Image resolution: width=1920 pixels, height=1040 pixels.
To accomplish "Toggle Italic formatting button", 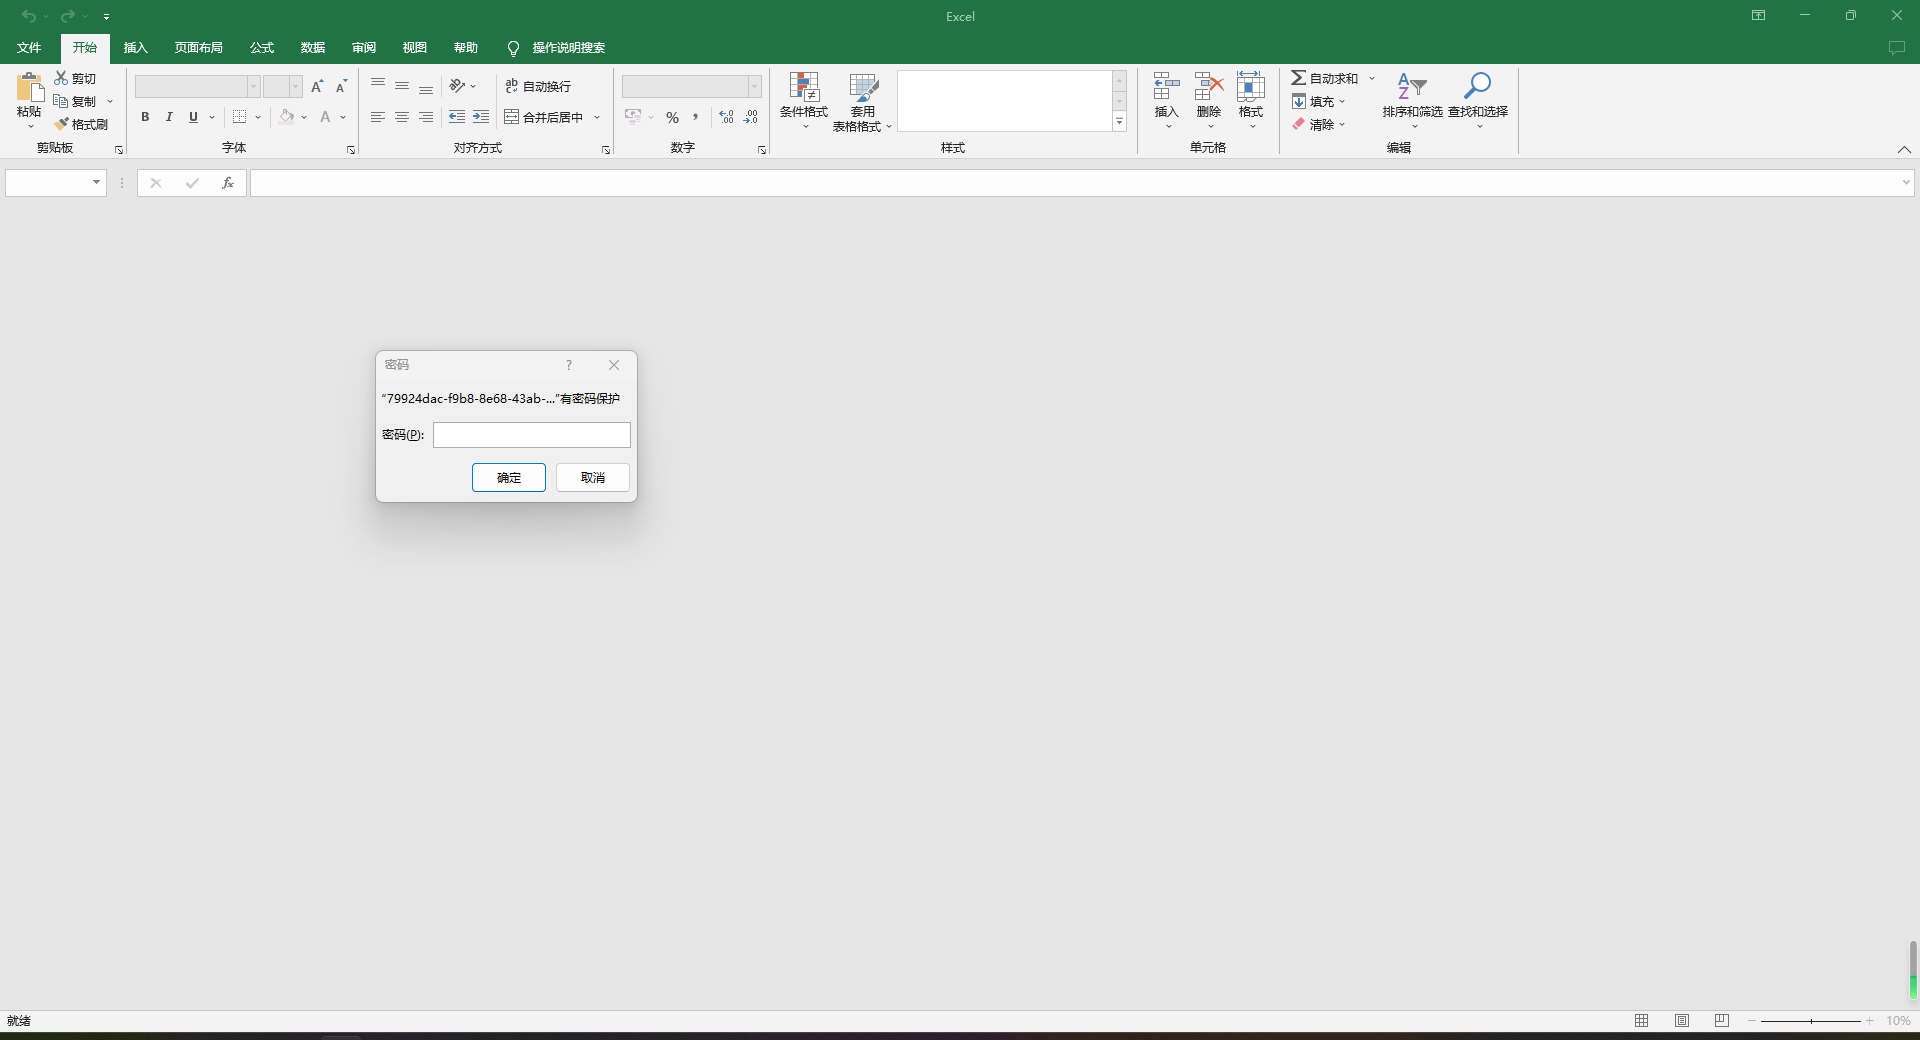I will [169, 117].
